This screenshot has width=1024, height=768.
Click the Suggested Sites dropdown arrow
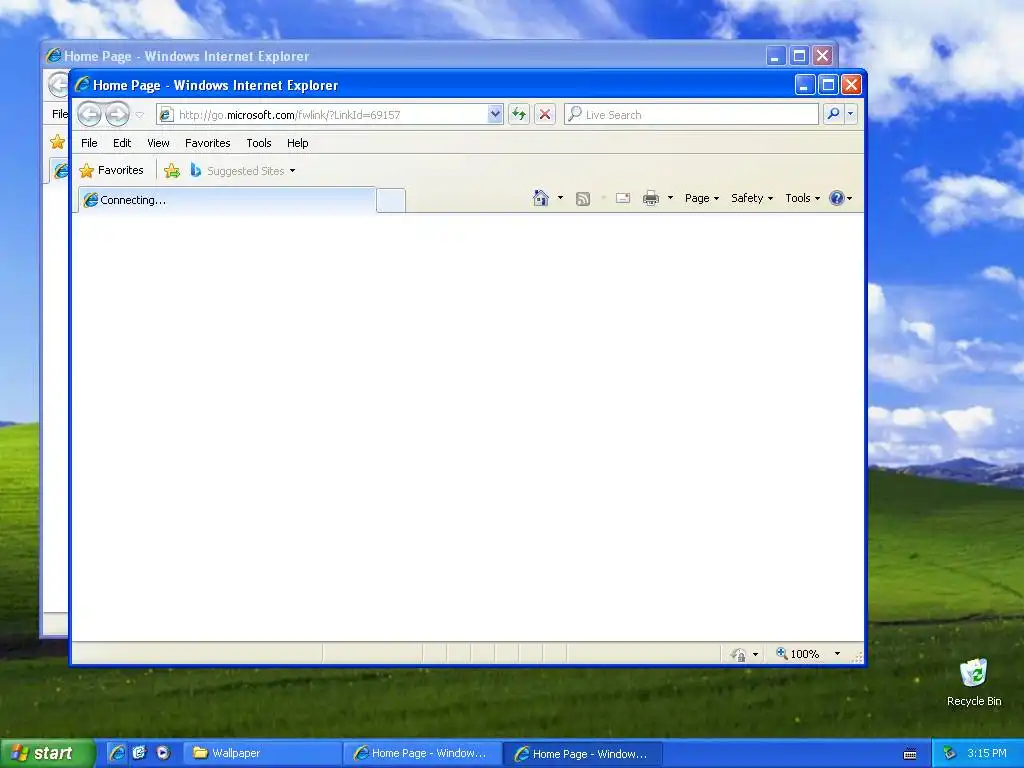point(292,171)
